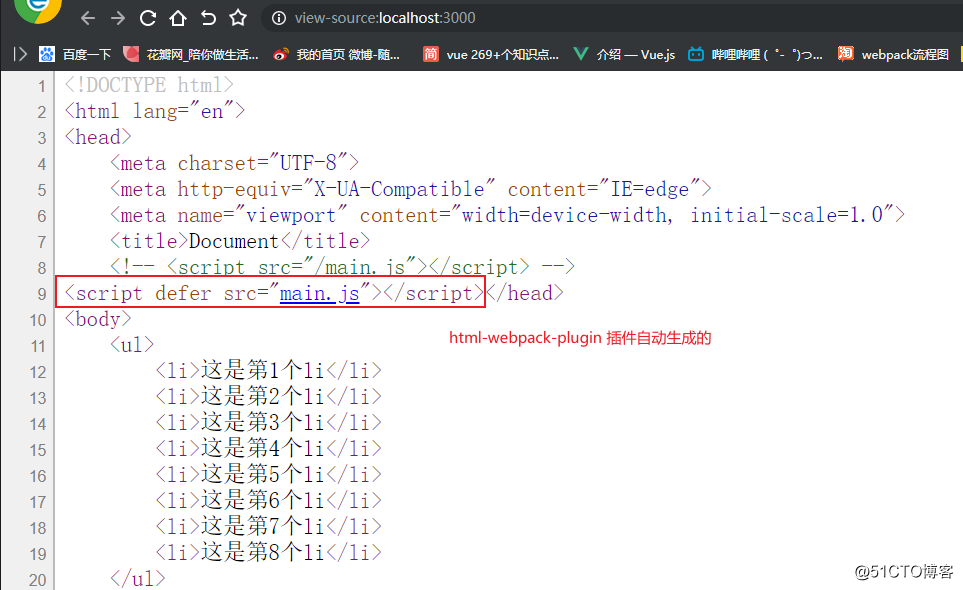This screenshot has width=963, height=590.
Task: Click the meta charset="UTF-8" line
Action: click(235, 163)
